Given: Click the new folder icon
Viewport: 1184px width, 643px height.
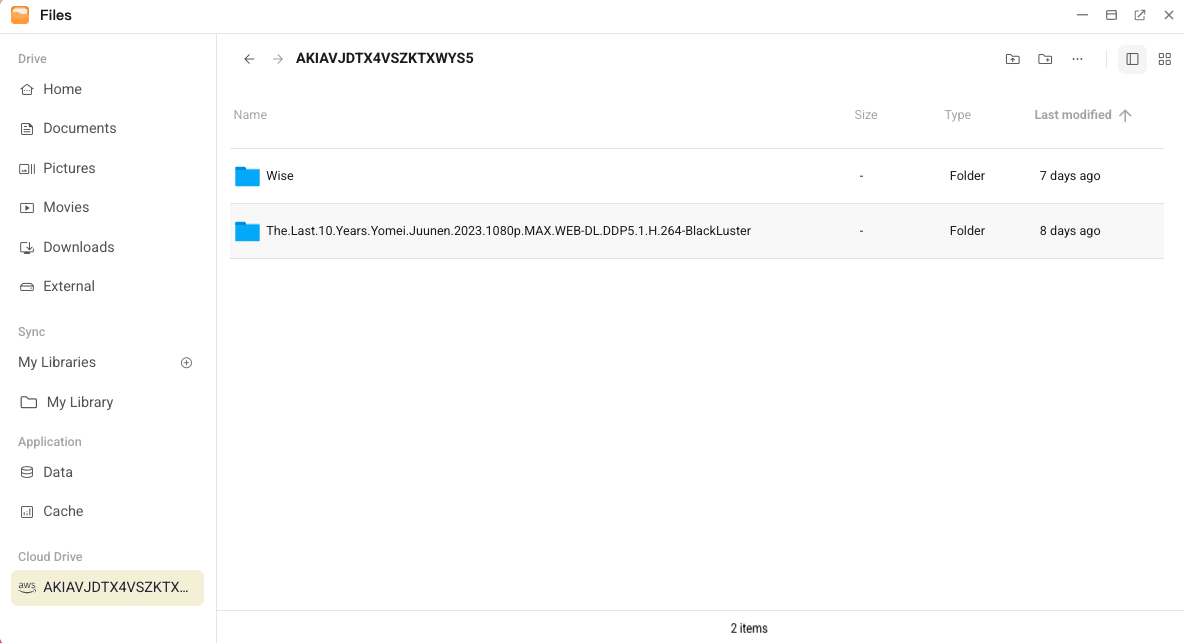Looking at the screenshot, I should click(1045, 59).
